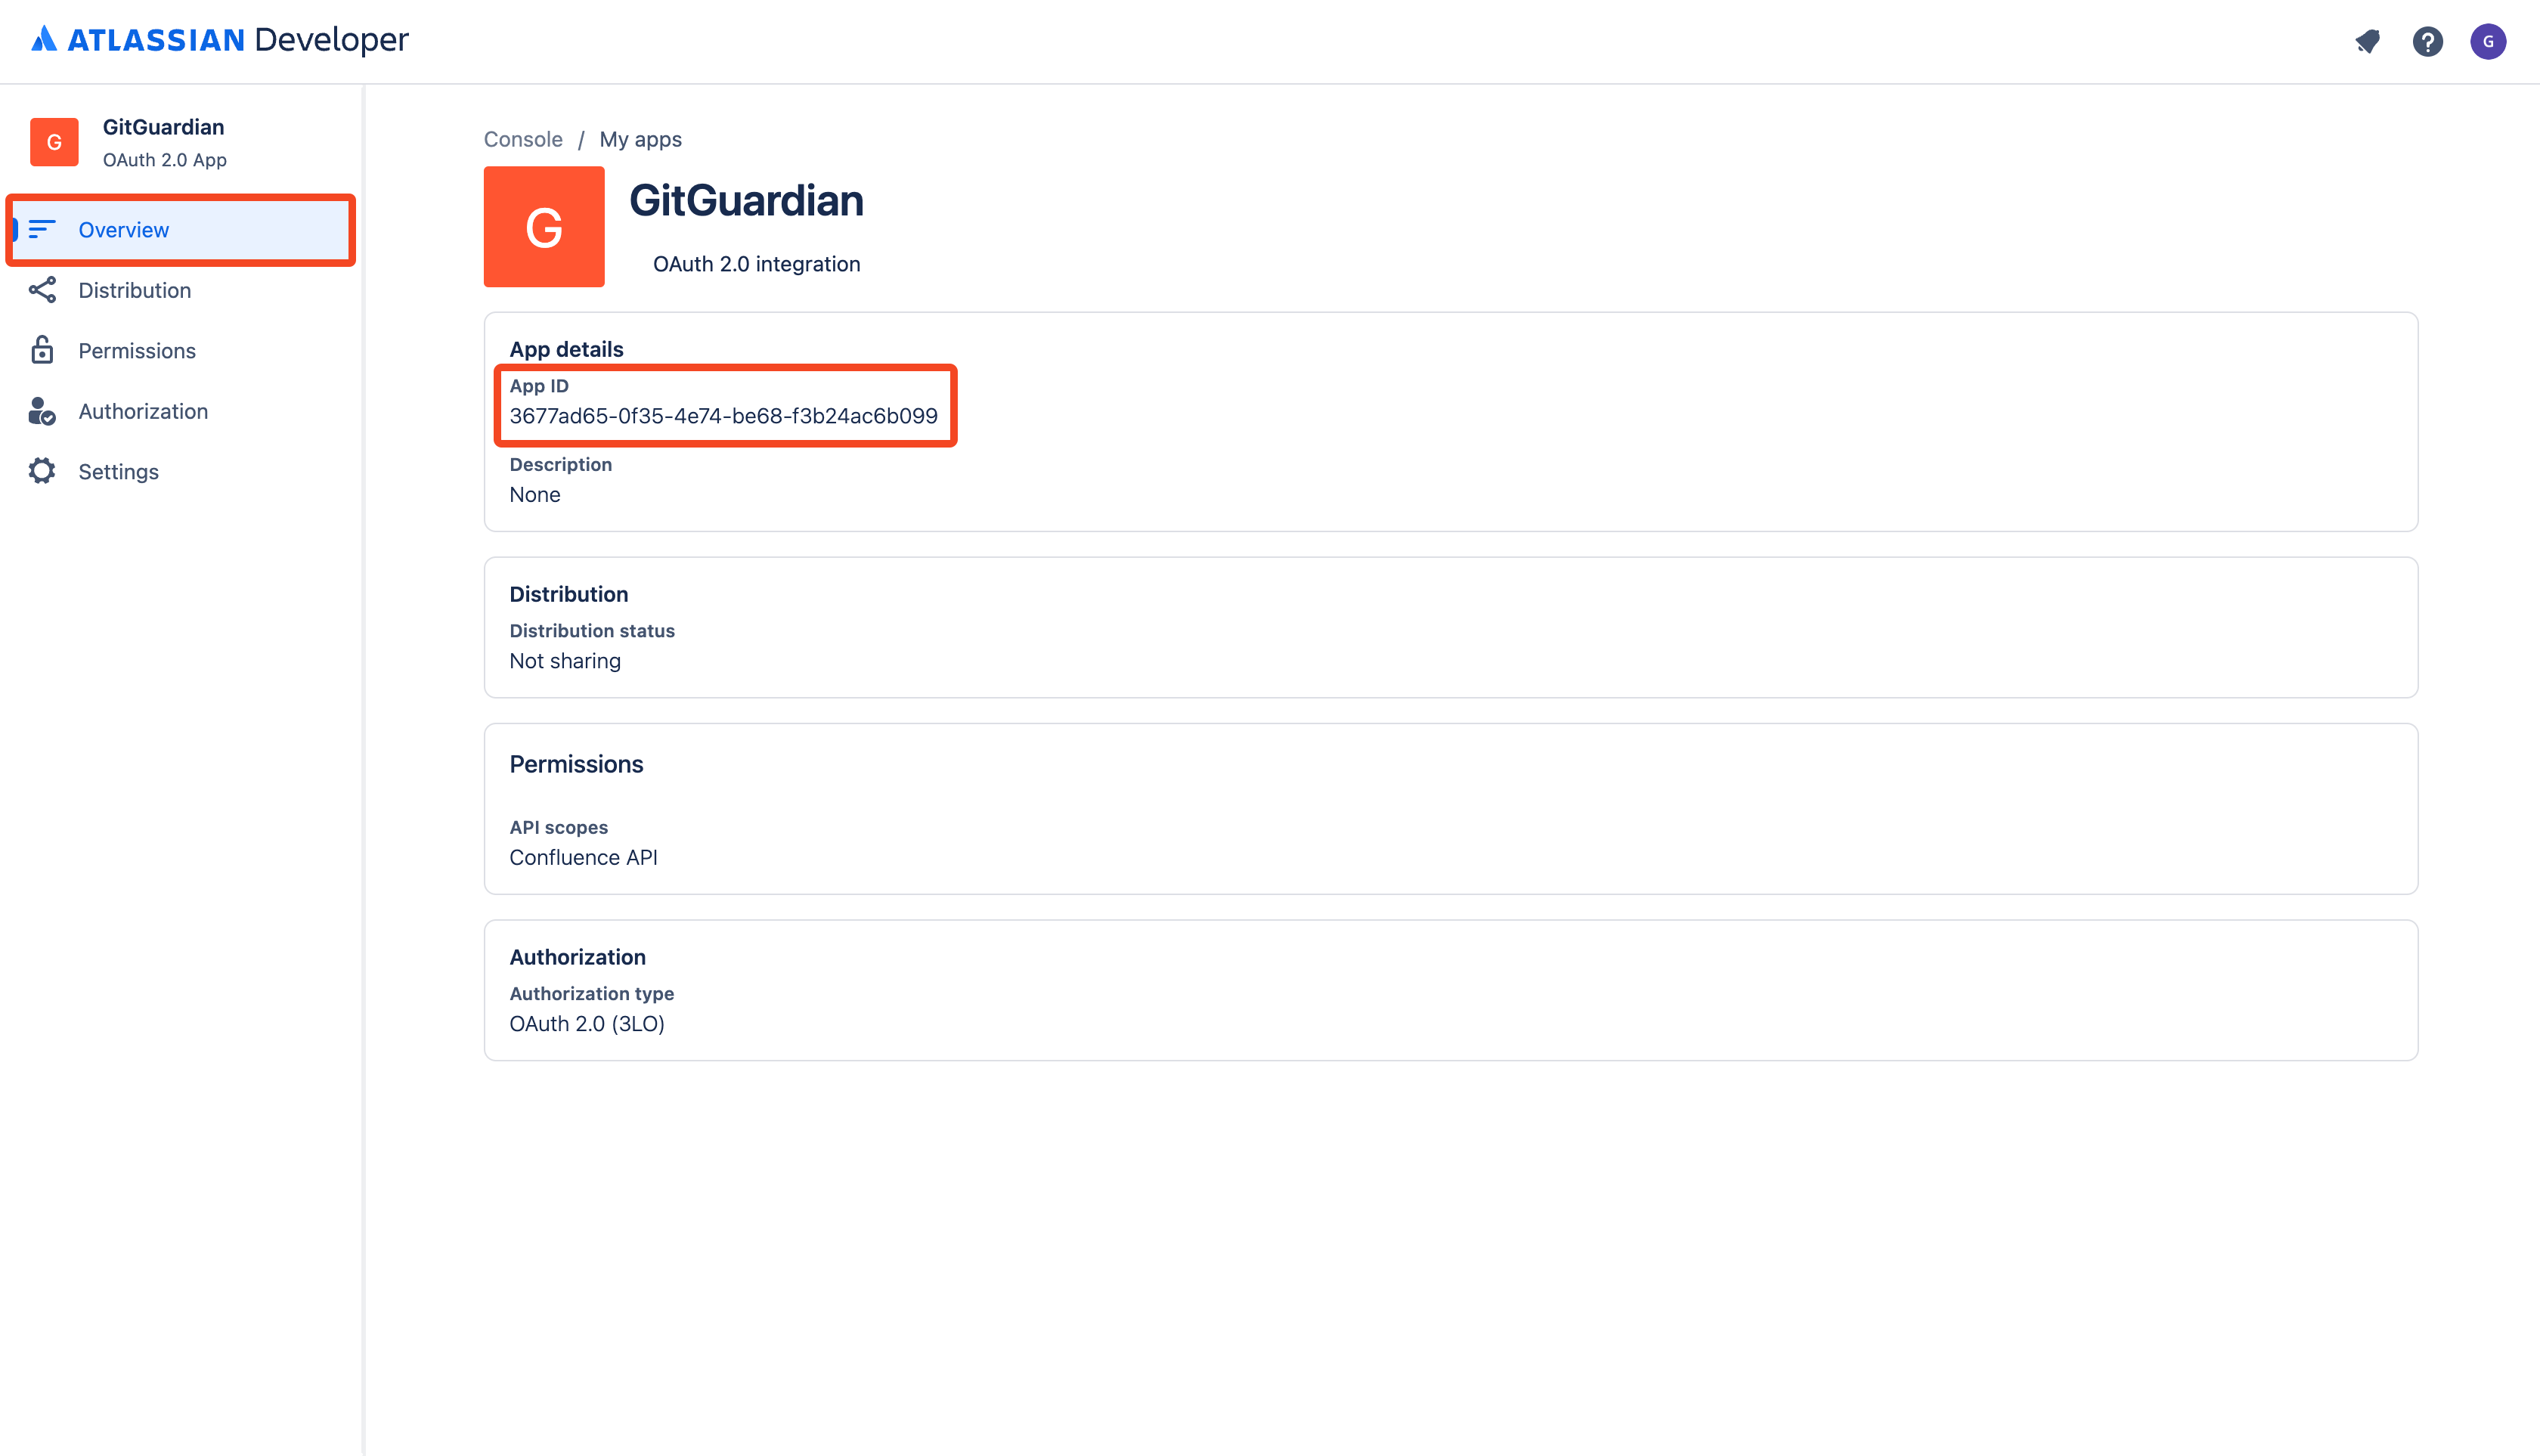Open the user profile avatar menu
The height and width of the screenshot is (1456, 2540).
(2488, 41)
